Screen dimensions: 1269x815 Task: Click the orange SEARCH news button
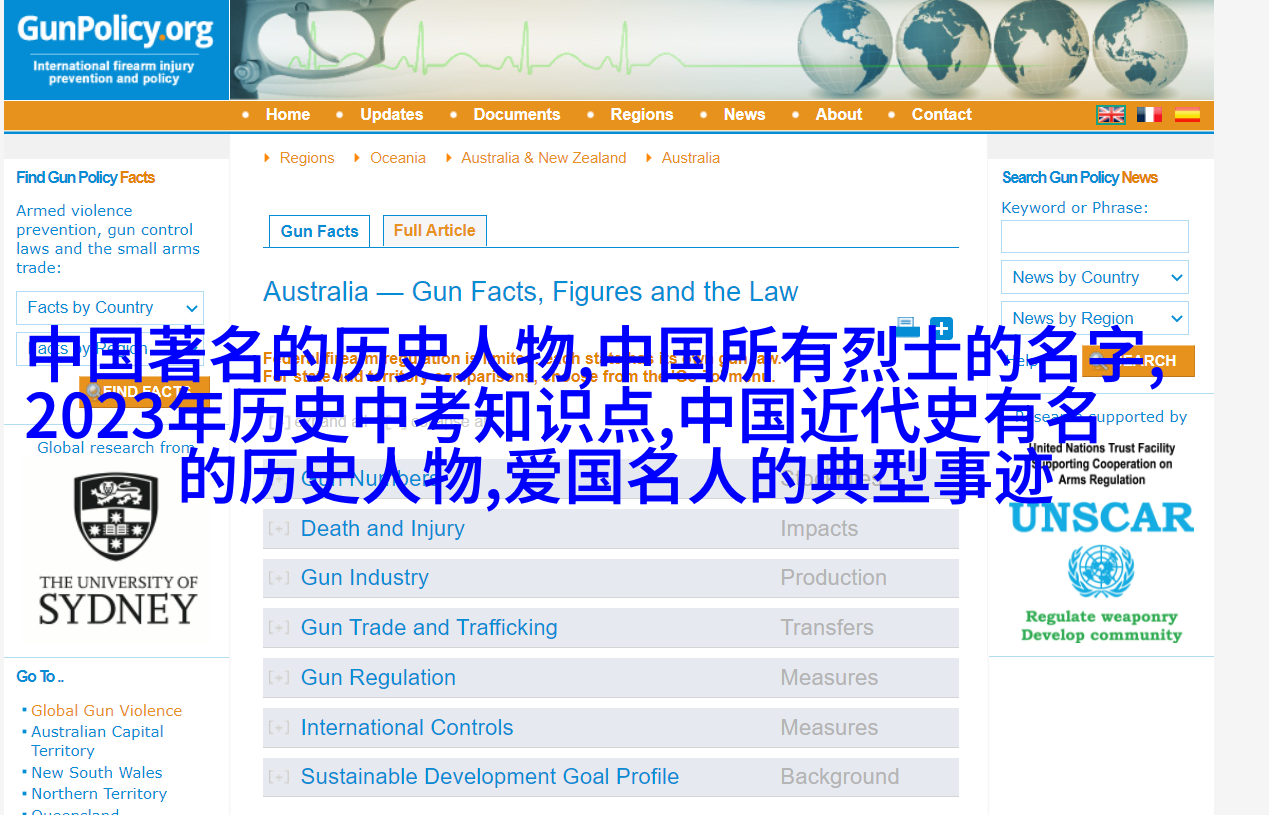tap(1138, 361)
